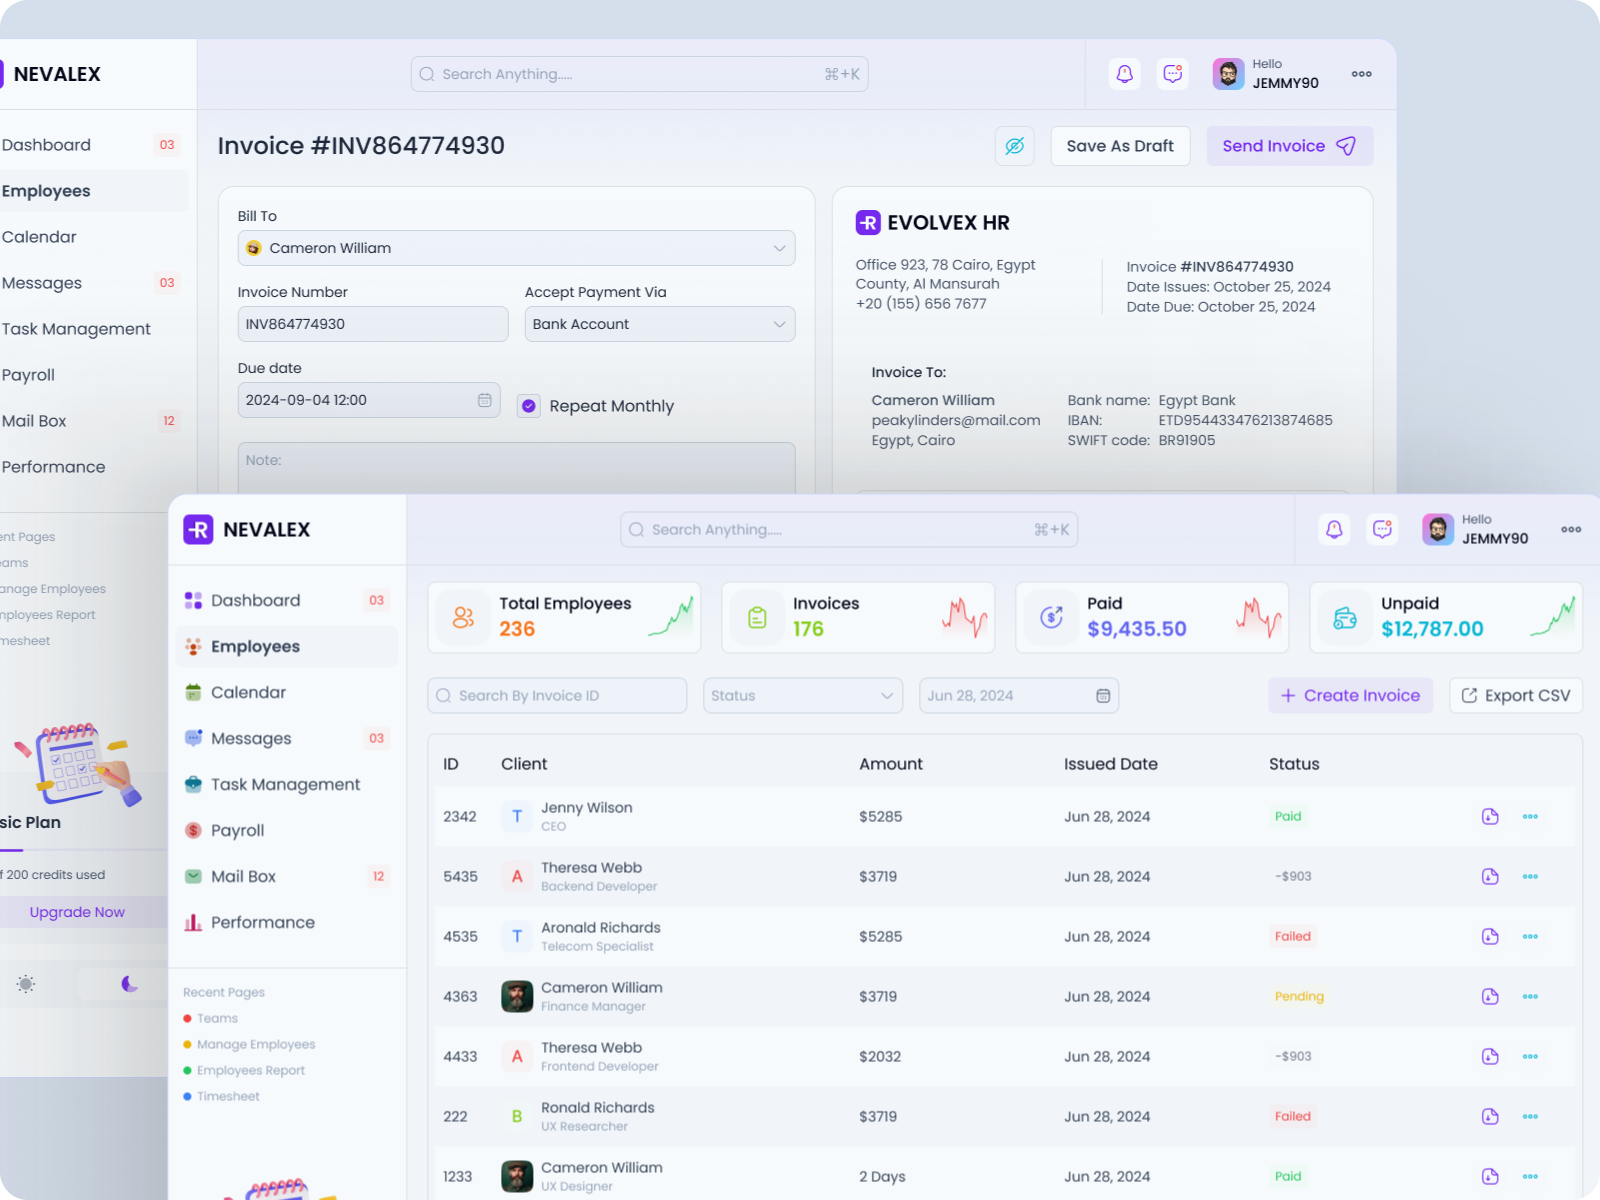Open the chat messages icon in the top bar
Image resolution: width=1600 pixels, height=1200 pixels.
click(x=1382, y=530)
